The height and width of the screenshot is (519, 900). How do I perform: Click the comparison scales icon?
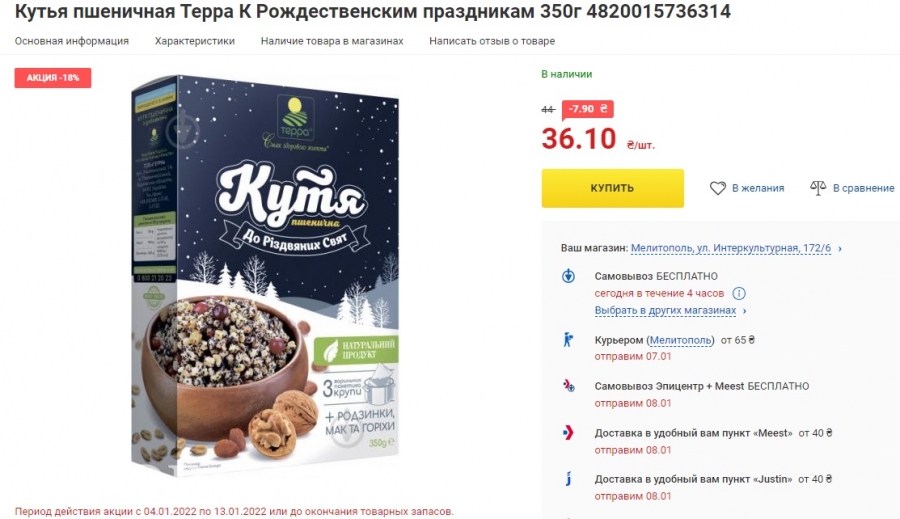818,188
